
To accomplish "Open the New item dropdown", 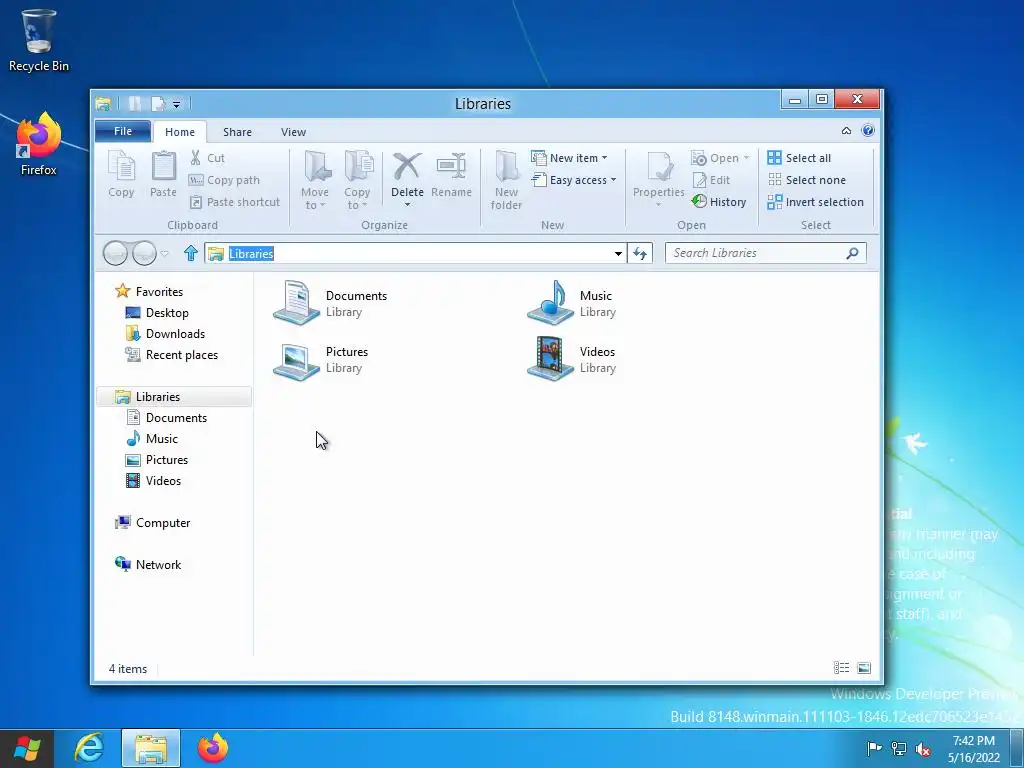I will (x=569, y=158).
